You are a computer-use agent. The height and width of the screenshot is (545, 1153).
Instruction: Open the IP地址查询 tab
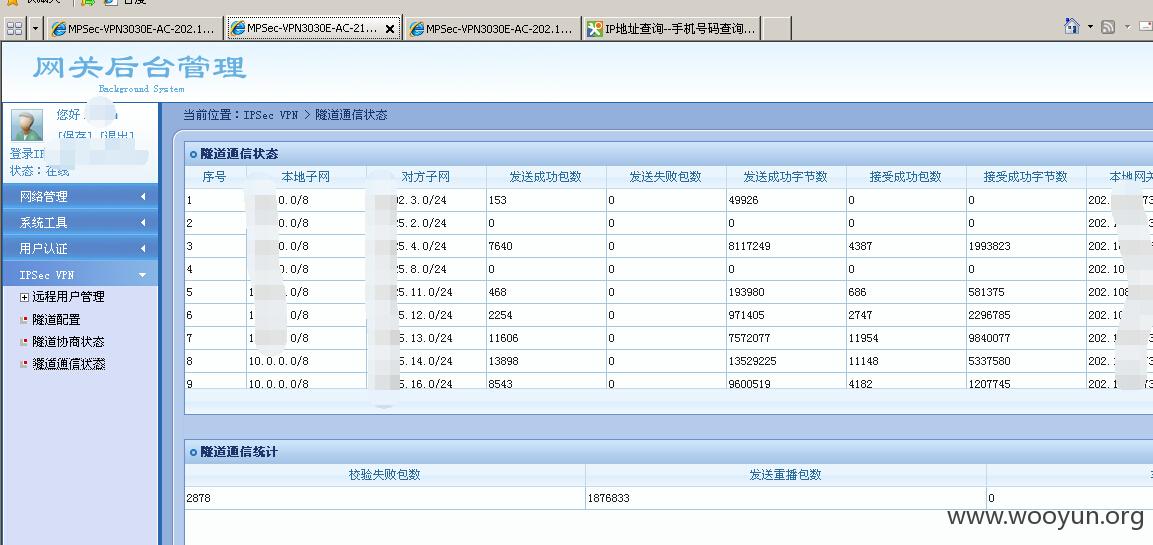671,29
